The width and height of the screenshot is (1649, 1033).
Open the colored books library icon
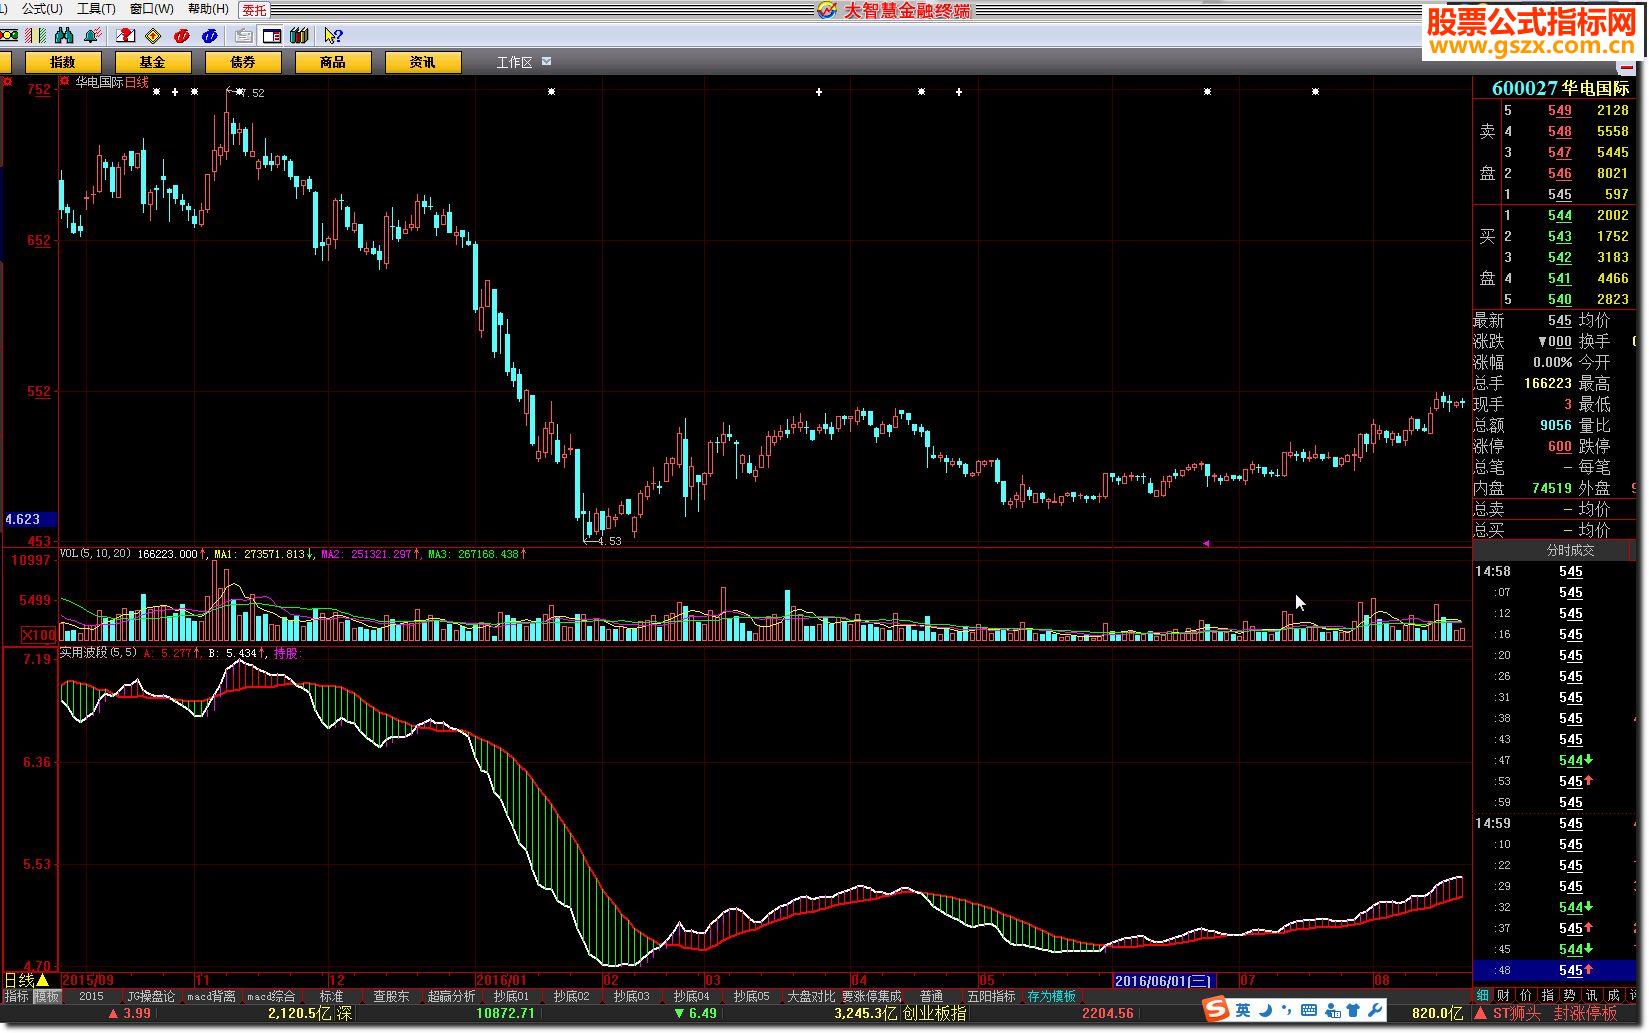pyautogui.click(x=299, y=36)
